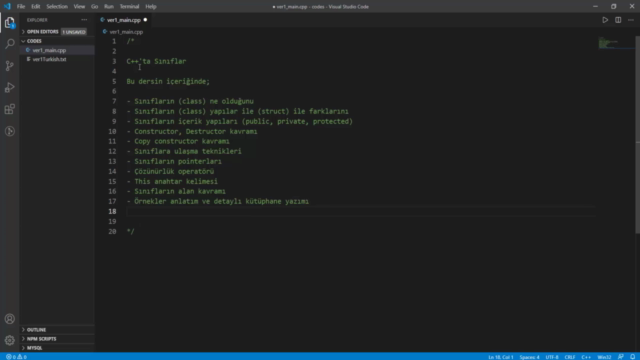Change configuration via Win32

pyautogui.click(x=604, y=357)
